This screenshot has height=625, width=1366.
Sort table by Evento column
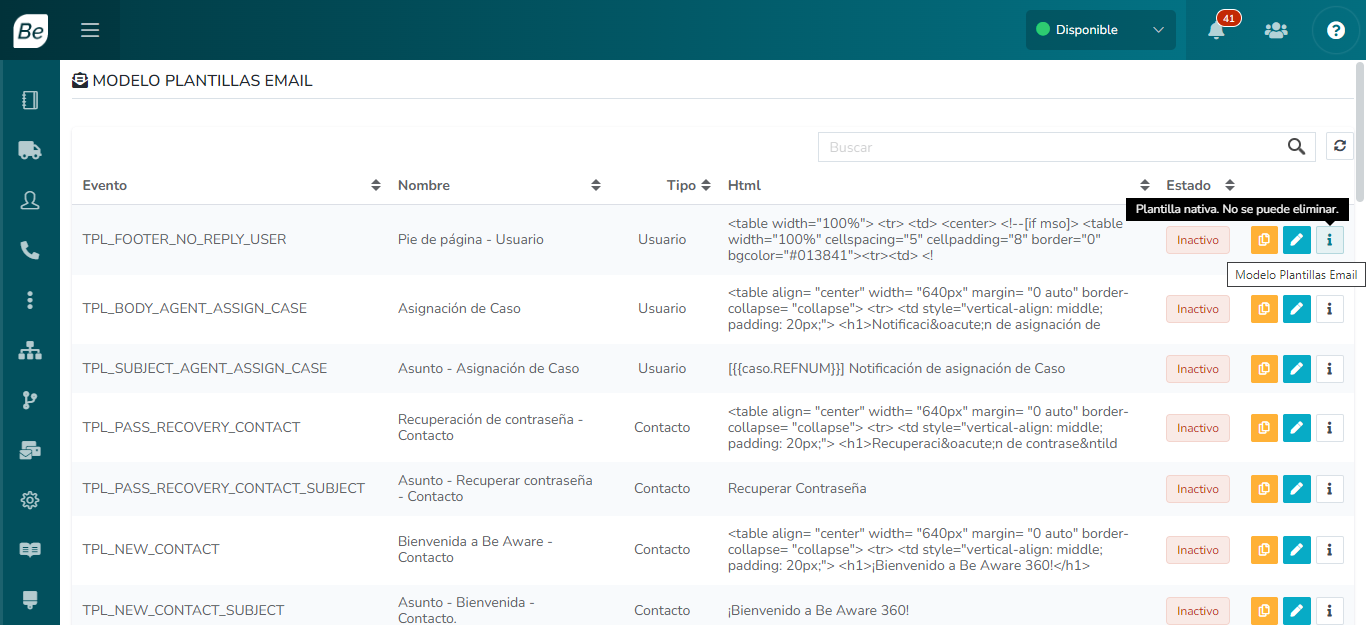[376, 185]
